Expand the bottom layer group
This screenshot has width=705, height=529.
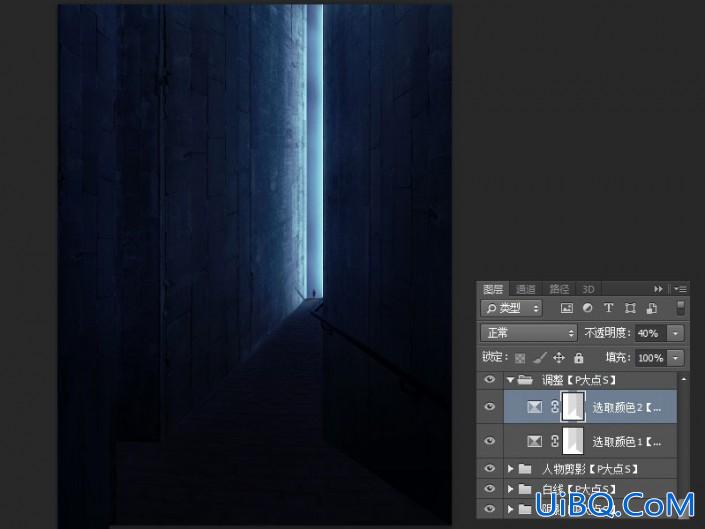pos(510,509)
